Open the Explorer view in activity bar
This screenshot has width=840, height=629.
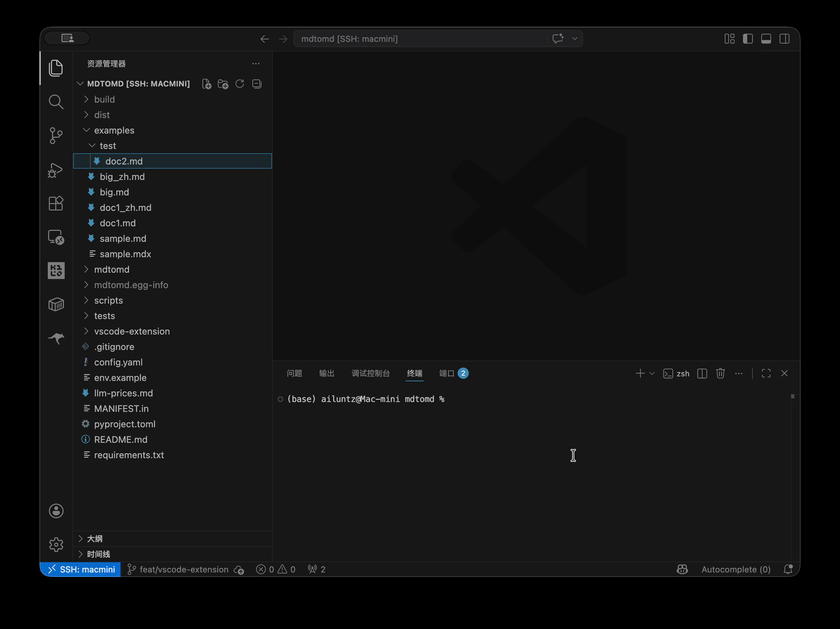(x=56, y=68)
